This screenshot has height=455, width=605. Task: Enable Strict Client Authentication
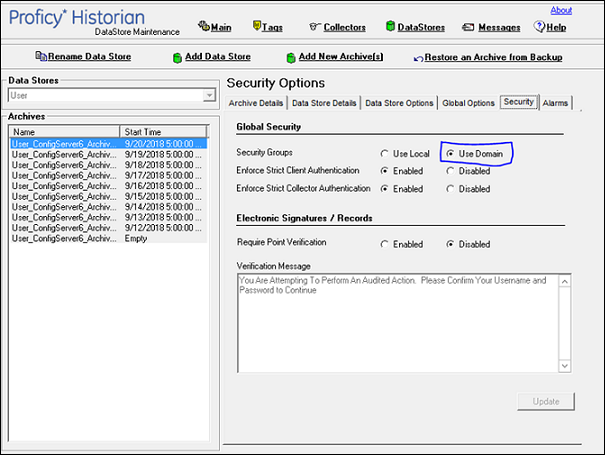pos(384,171)
